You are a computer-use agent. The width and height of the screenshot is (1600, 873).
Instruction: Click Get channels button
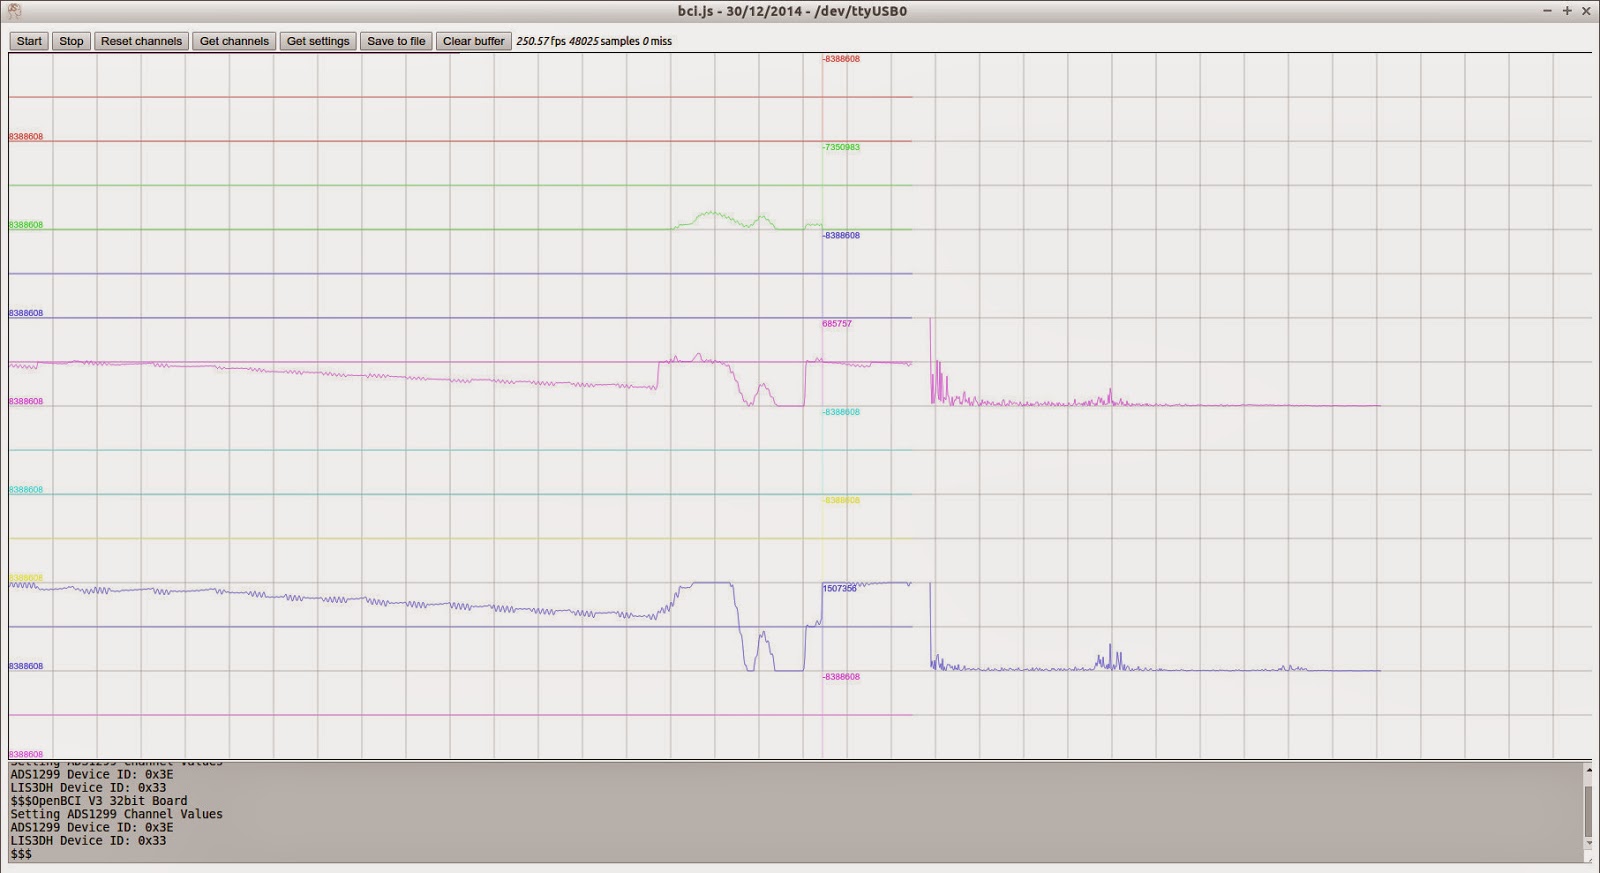click(234, 41)
